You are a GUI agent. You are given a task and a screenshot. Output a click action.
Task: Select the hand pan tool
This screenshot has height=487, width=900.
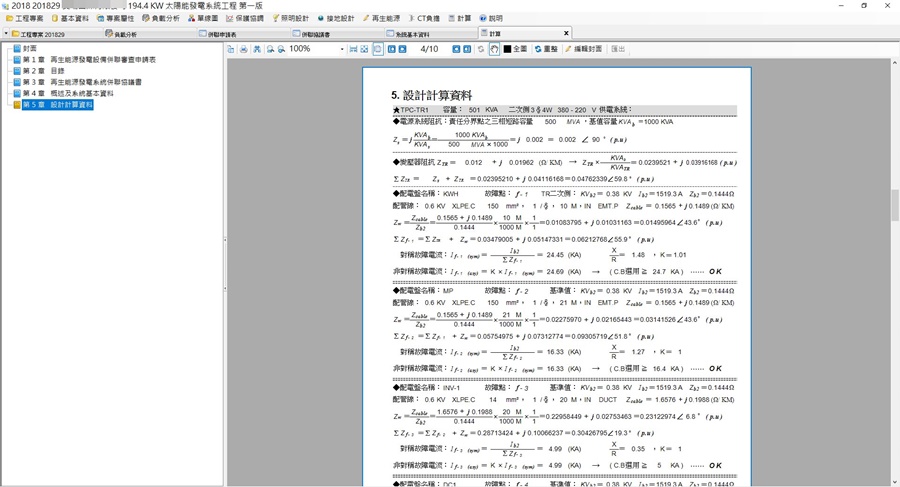(x=494, y=49)
